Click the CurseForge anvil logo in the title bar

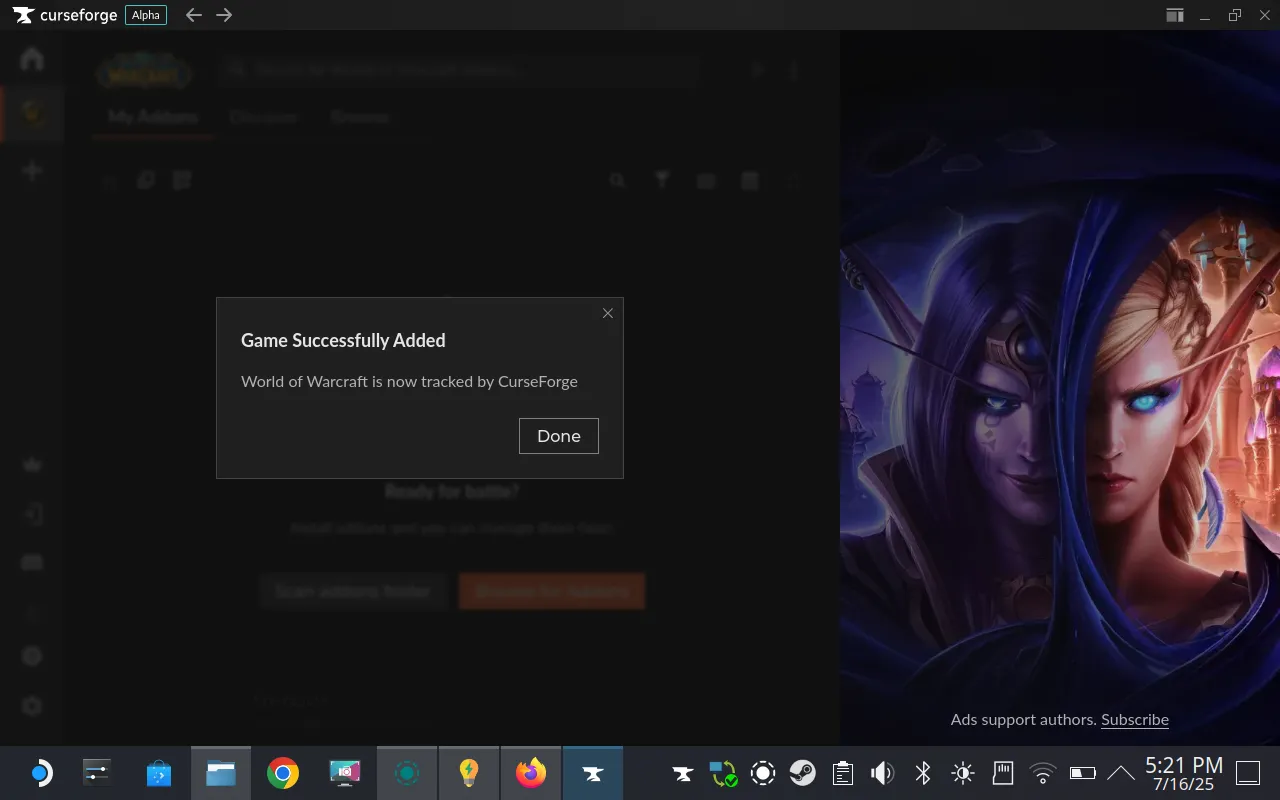20,15
